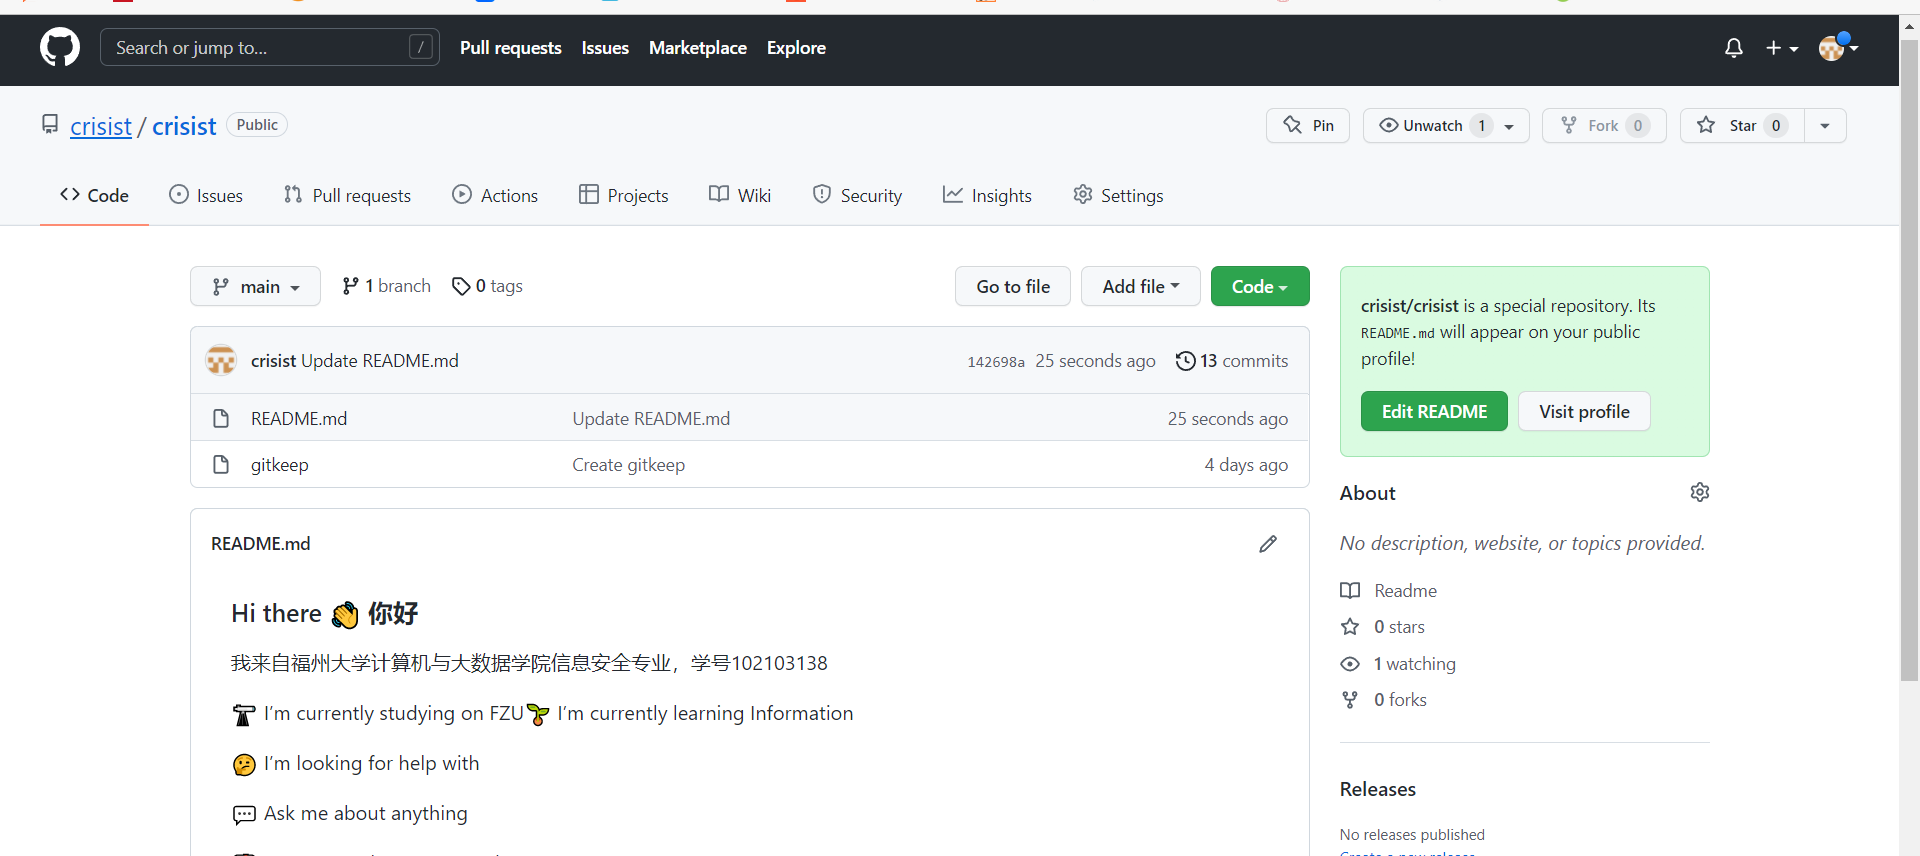Switch to the repository Issues tab

[x=206, y=195]
